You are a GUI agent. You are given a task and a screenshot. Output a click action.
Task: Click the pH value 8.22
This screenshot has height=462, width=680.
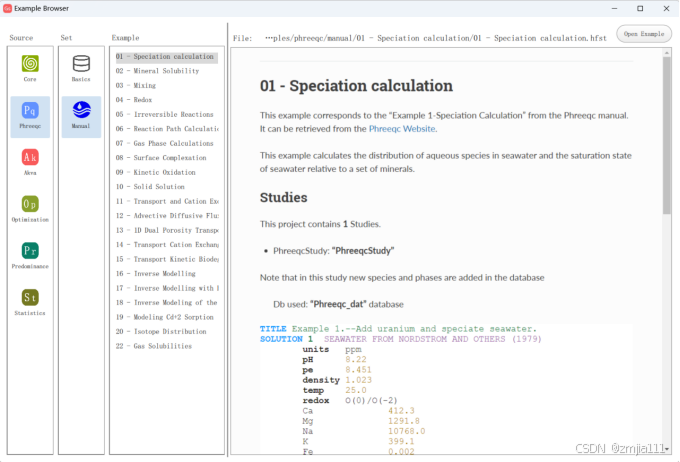(356, 360)
